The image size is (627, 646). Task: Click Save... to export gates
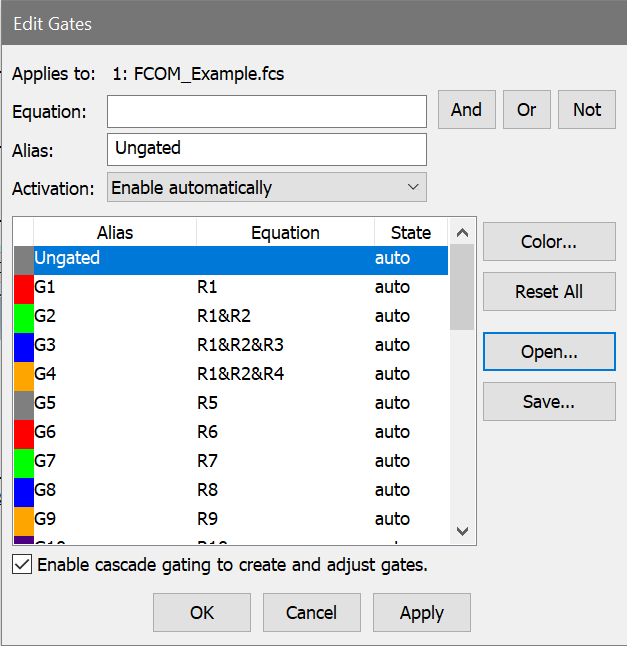click(x=548, y=402)
